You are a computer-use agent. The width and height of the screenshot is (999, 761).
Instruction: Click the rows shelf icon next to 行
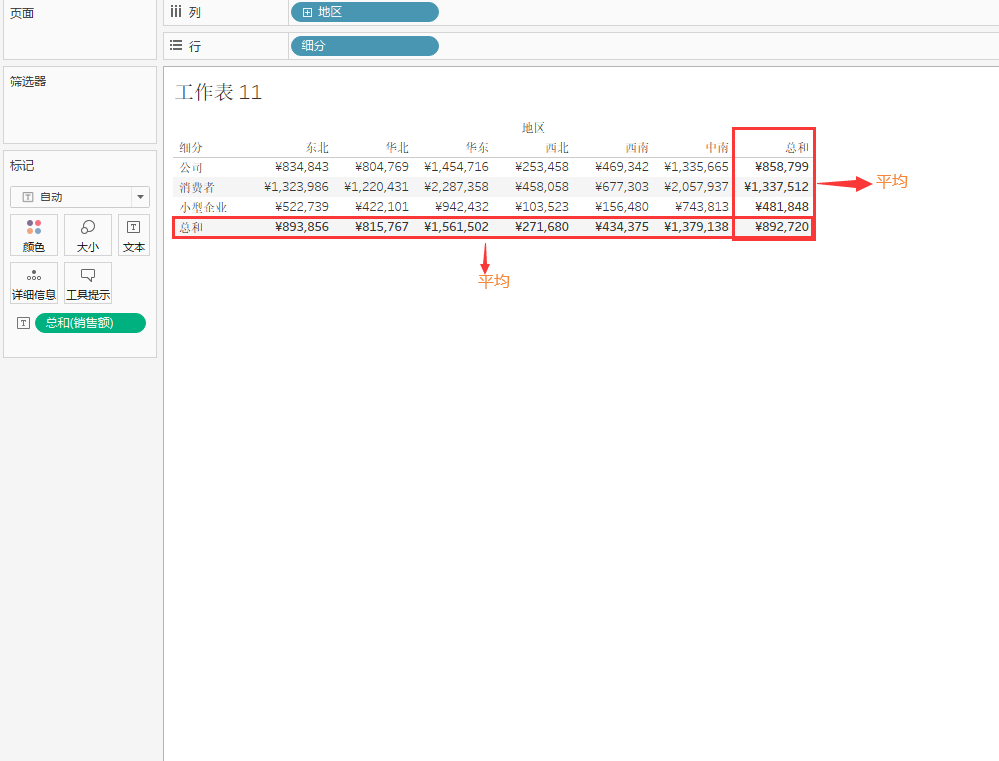coord(176,45)
